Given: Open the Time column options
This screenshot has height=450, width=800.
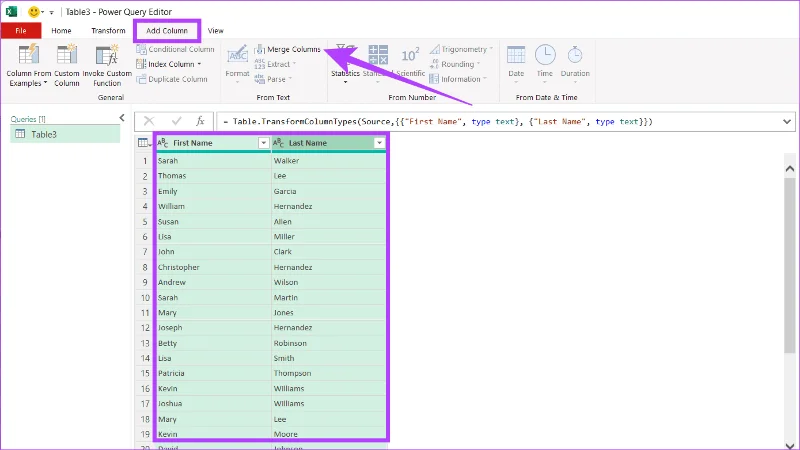Looking at the screenshot, I should [x=545, y=65].
